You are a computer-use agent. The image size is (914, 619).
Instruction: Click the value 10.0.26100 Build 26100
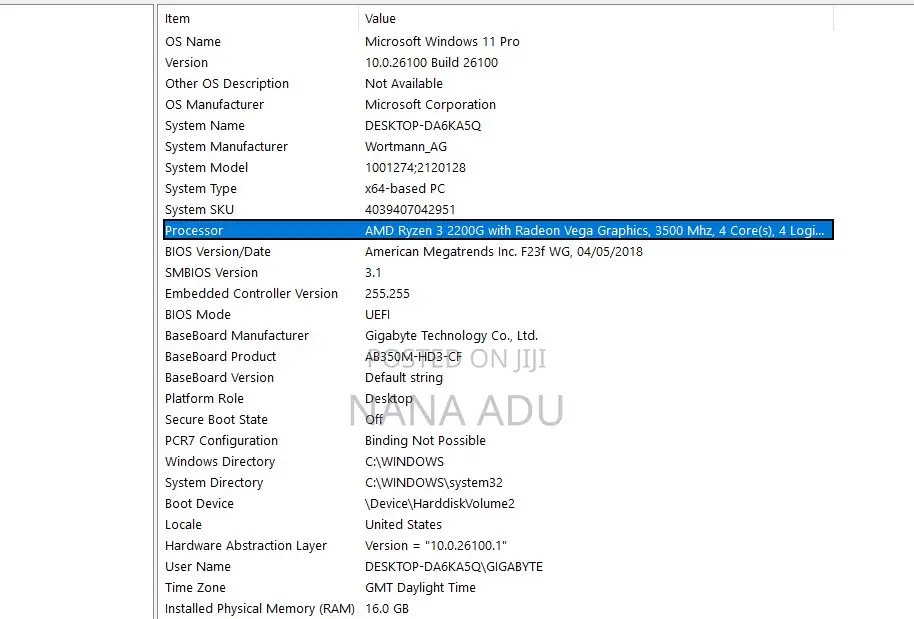(x=431, y=63)
